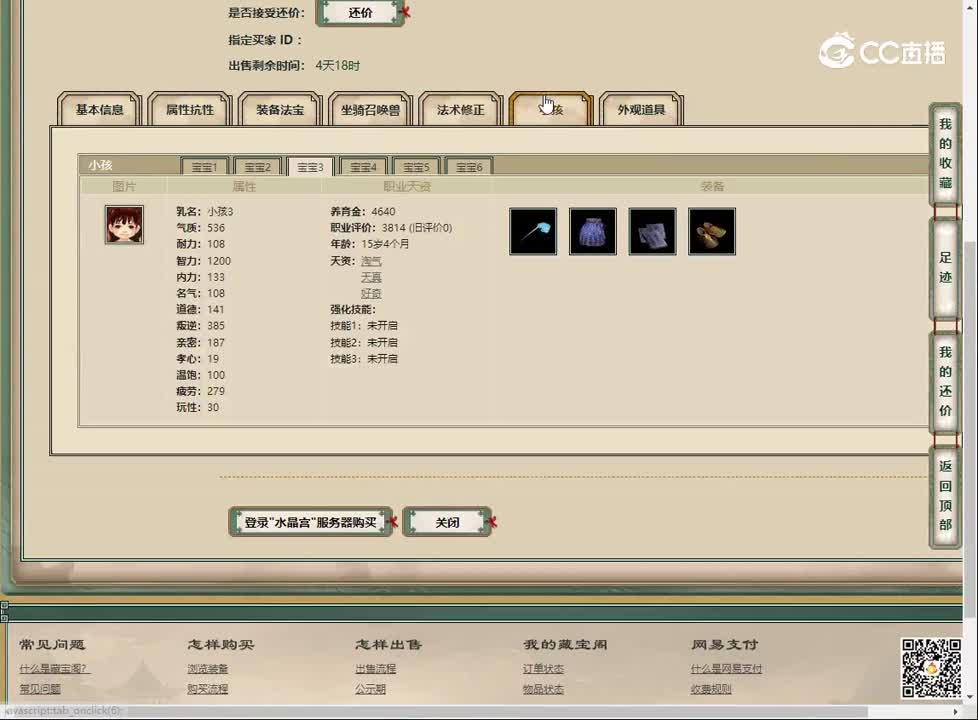Click the 好奇 talent link
The width and height of the screenshot is (978, 720).
371,293
